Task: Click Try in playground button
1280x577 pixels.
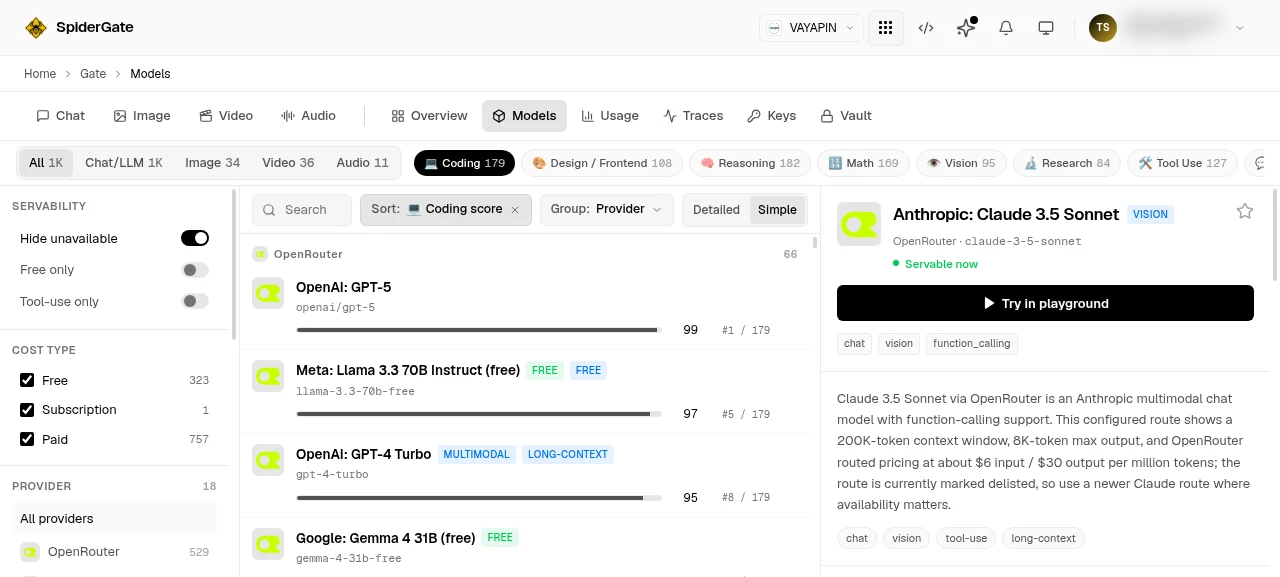Action: (1045, 303)
